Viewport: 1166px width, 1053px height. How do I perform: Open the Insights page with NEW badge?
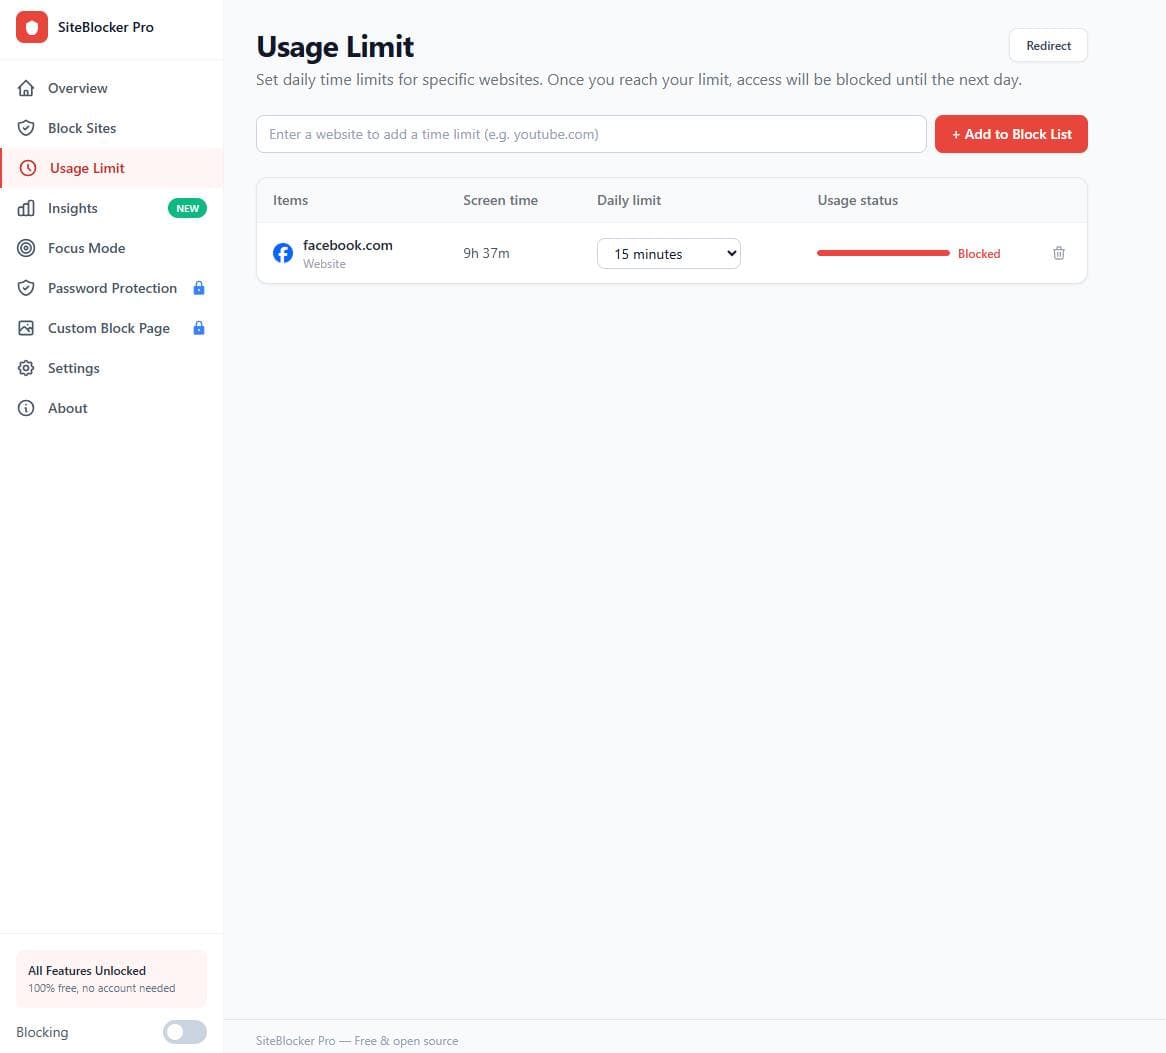tap(72, 208)
